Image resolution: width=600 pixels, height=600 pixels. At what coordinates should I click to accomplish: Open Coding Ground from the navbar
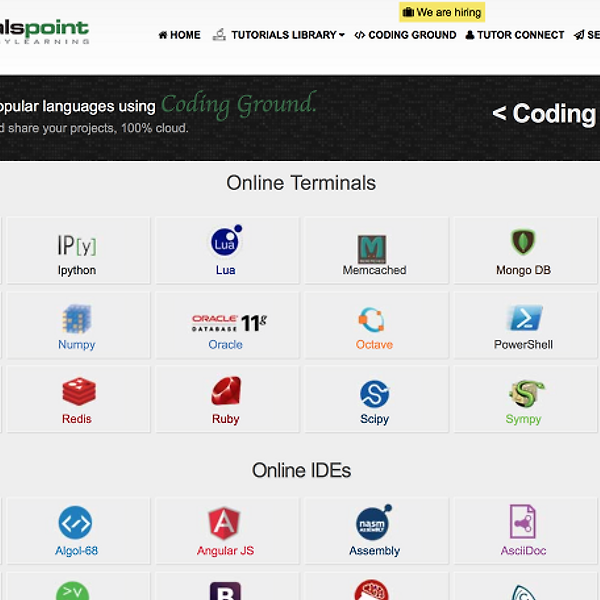pyautogui.click(x=405, y=35)
